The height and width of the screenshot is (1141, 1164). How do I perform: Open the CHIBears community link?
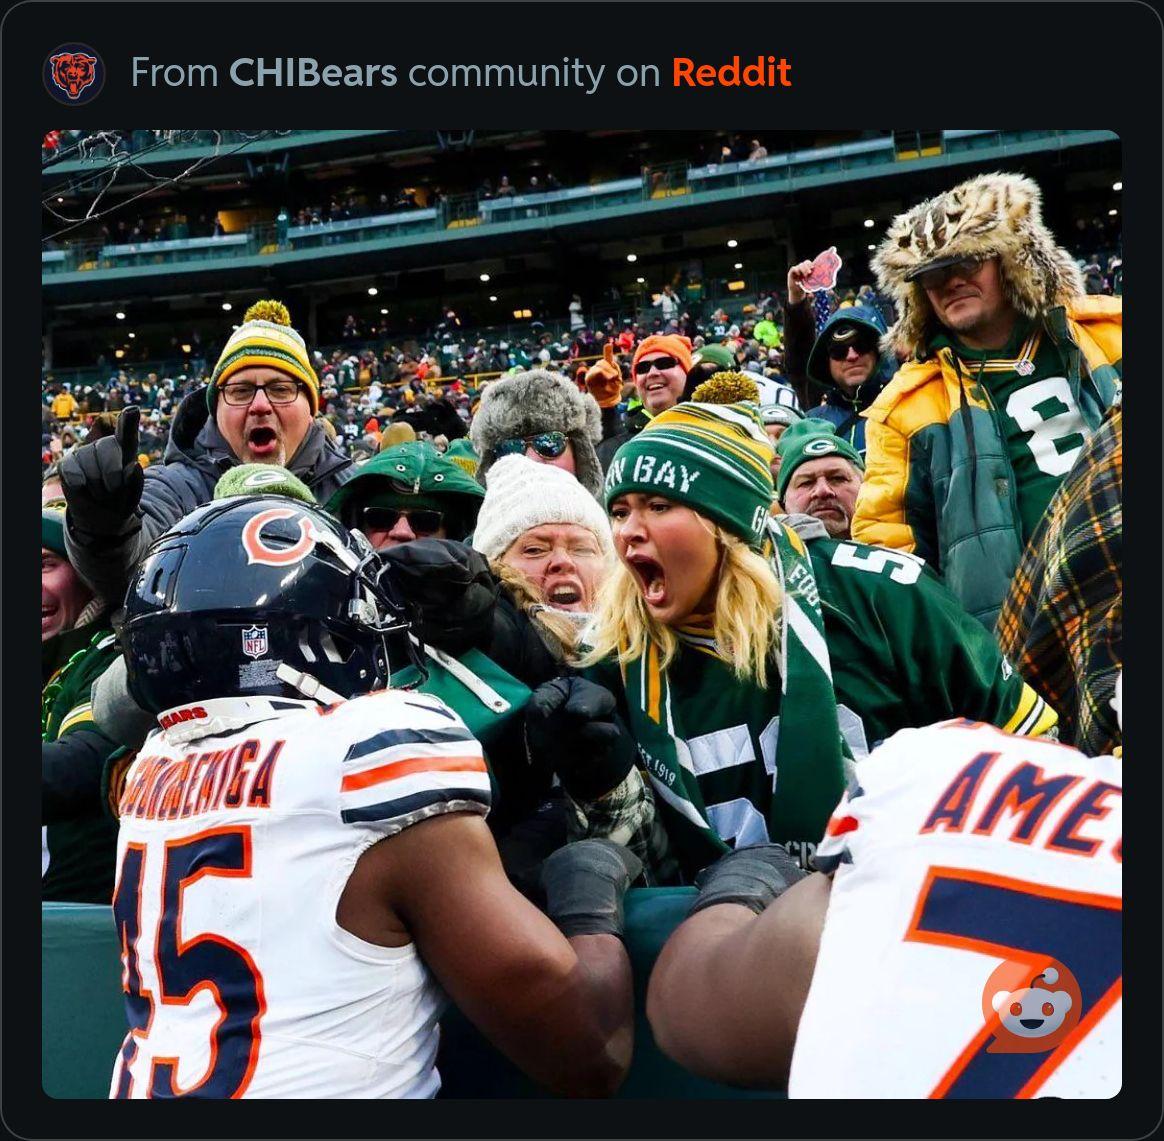[313, 73]
